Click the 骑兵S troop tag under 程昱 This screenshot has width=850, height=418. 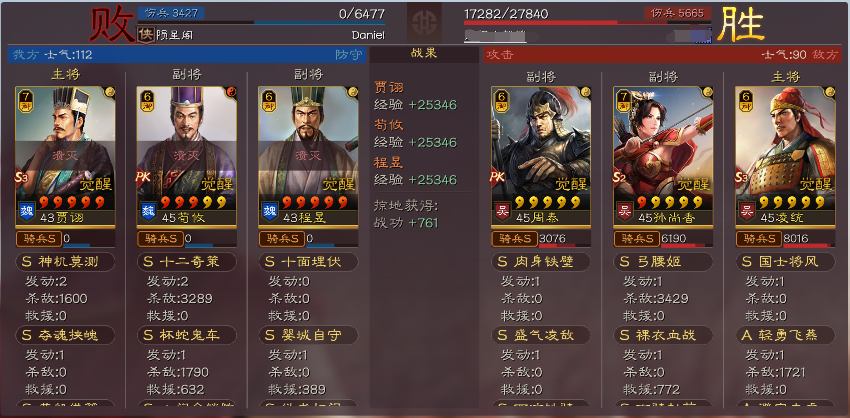tap(282, 239)
